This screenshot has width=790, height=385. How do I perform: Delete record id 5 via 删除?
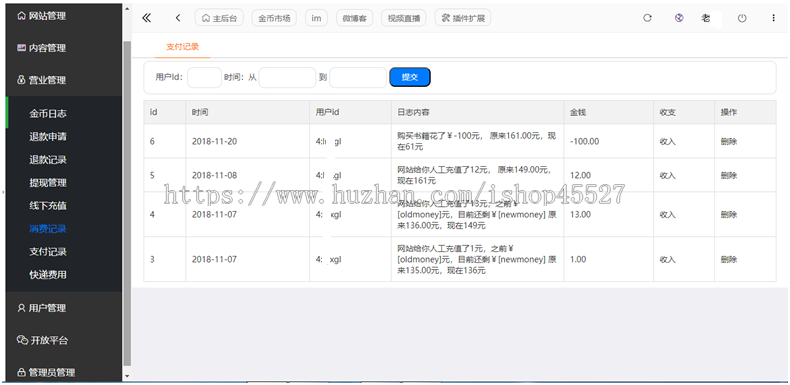point(729,175)
